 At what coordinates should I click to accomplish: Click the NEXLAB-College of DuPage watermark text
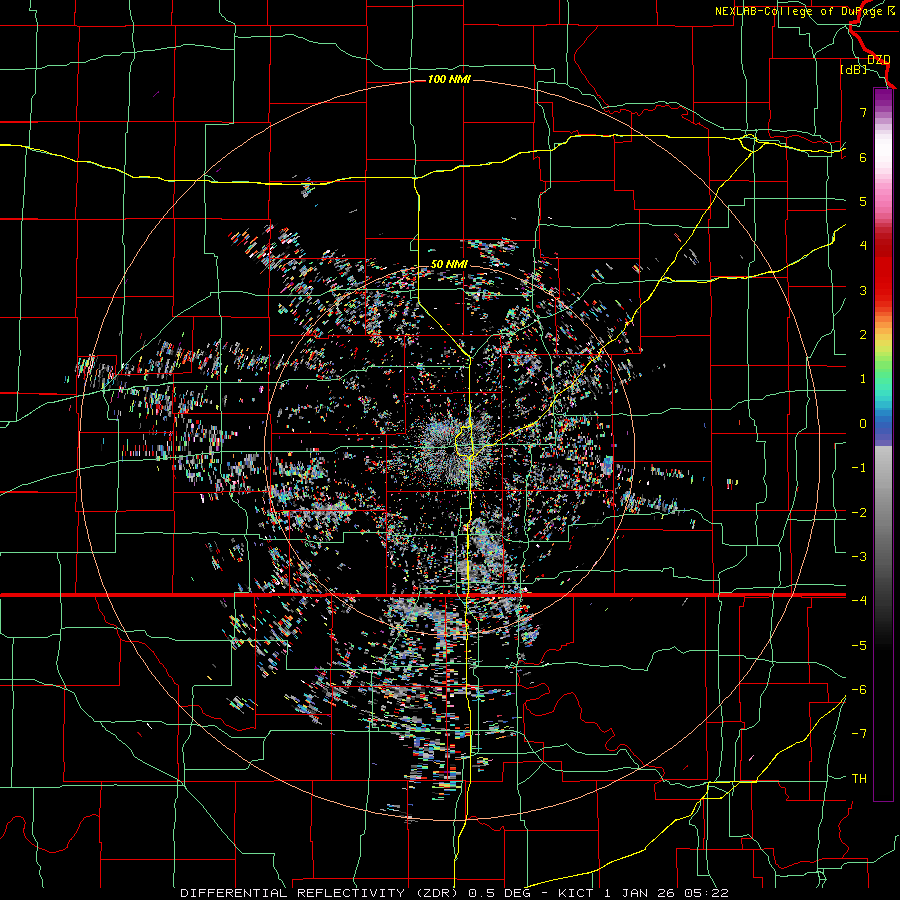click(x=804, y=11)
